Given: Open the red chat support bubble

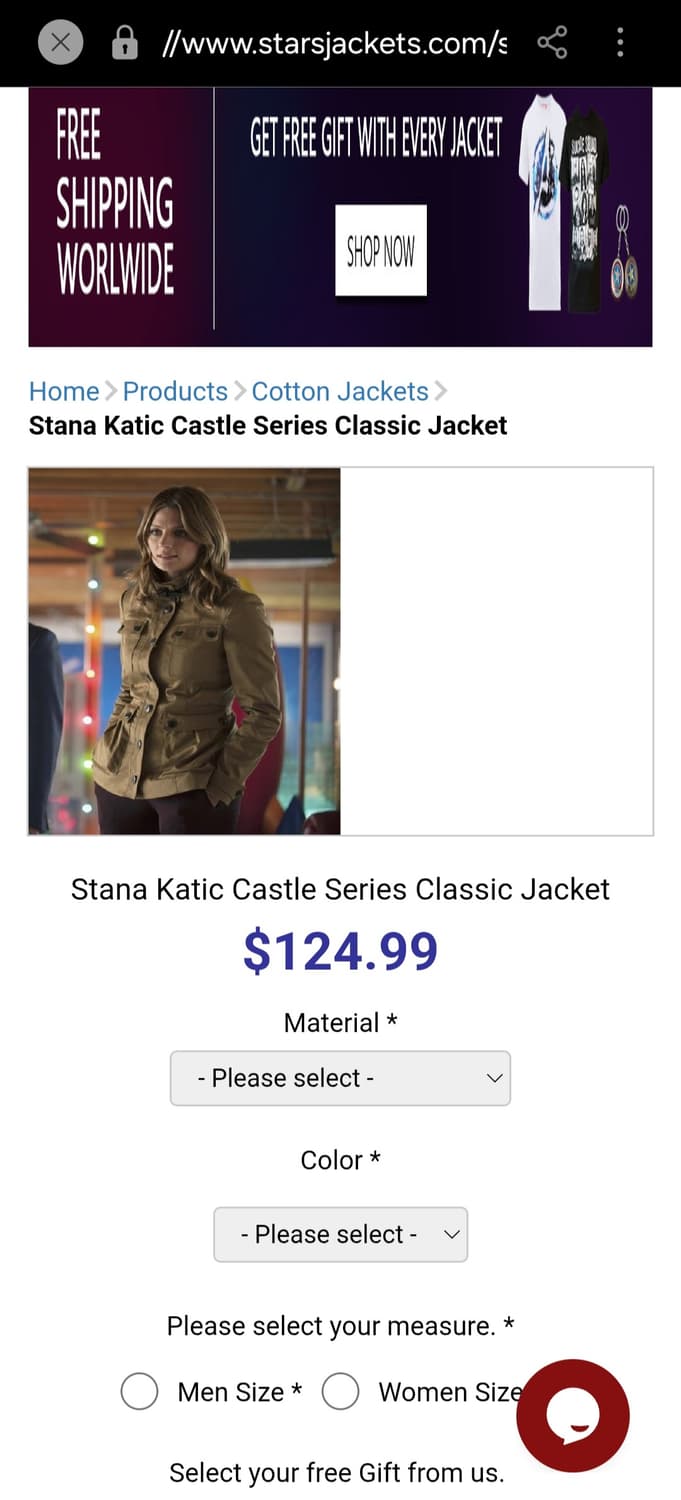Looking at the screenshot, I should click(572, 1415).
